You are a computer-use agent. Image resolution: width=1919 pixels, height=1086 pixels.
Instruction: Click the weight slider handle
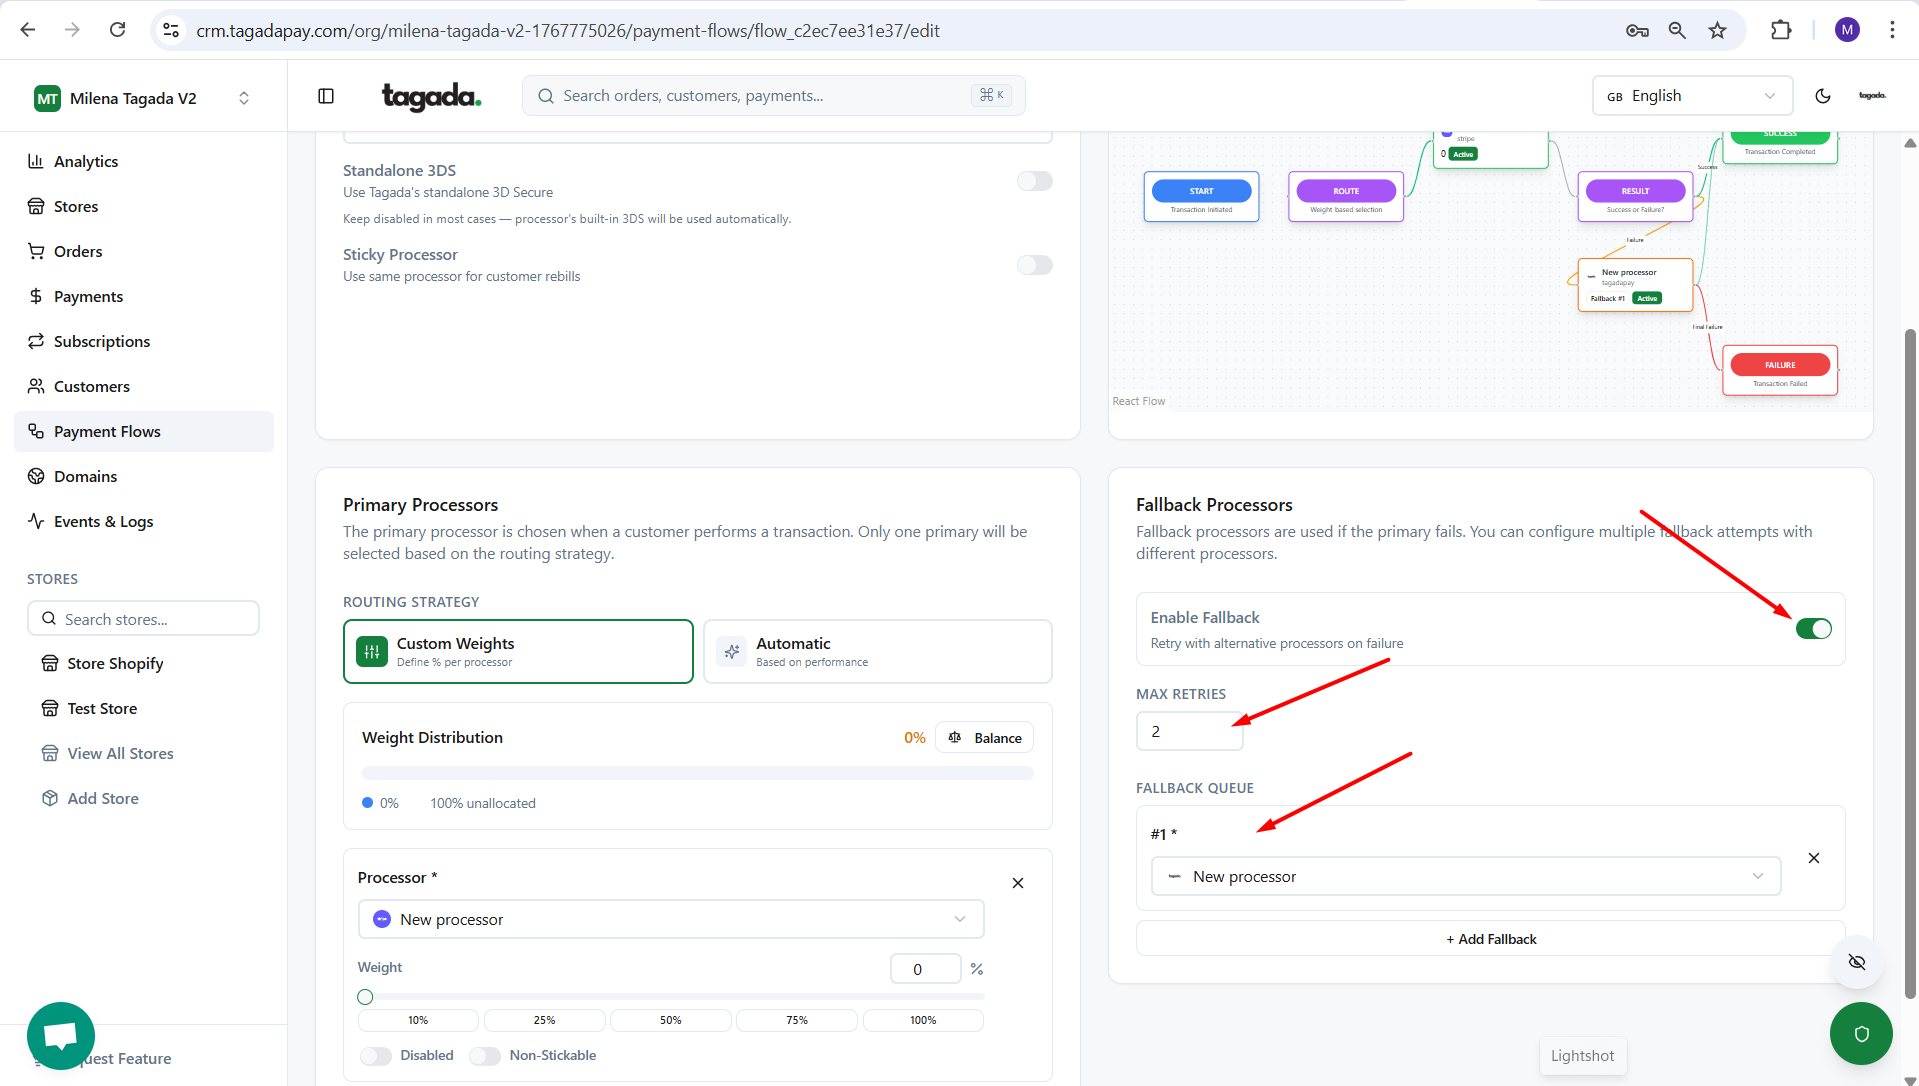pos(365,997)
